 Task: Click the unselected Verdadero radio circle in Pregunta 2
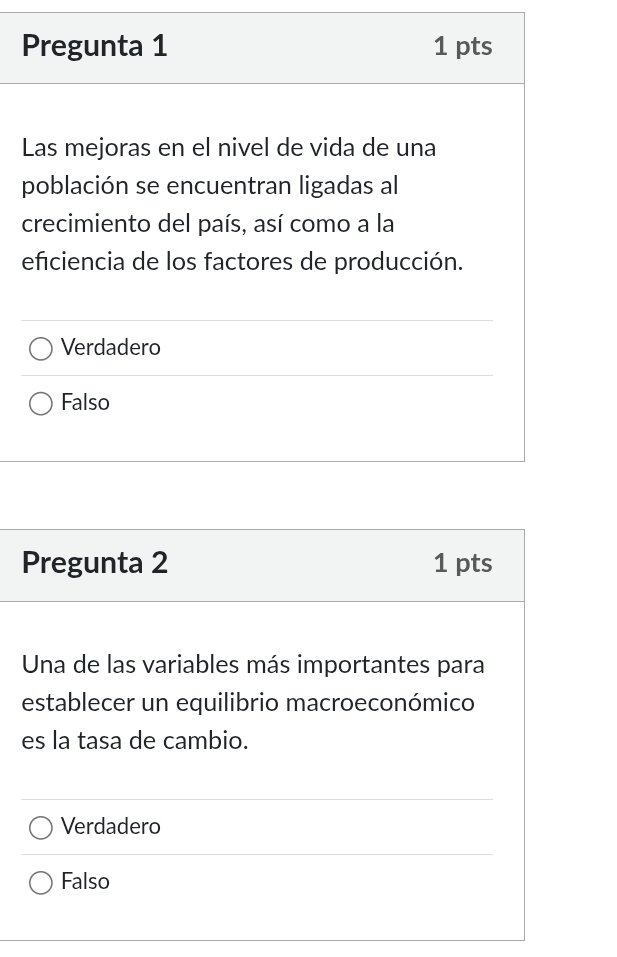40,827
